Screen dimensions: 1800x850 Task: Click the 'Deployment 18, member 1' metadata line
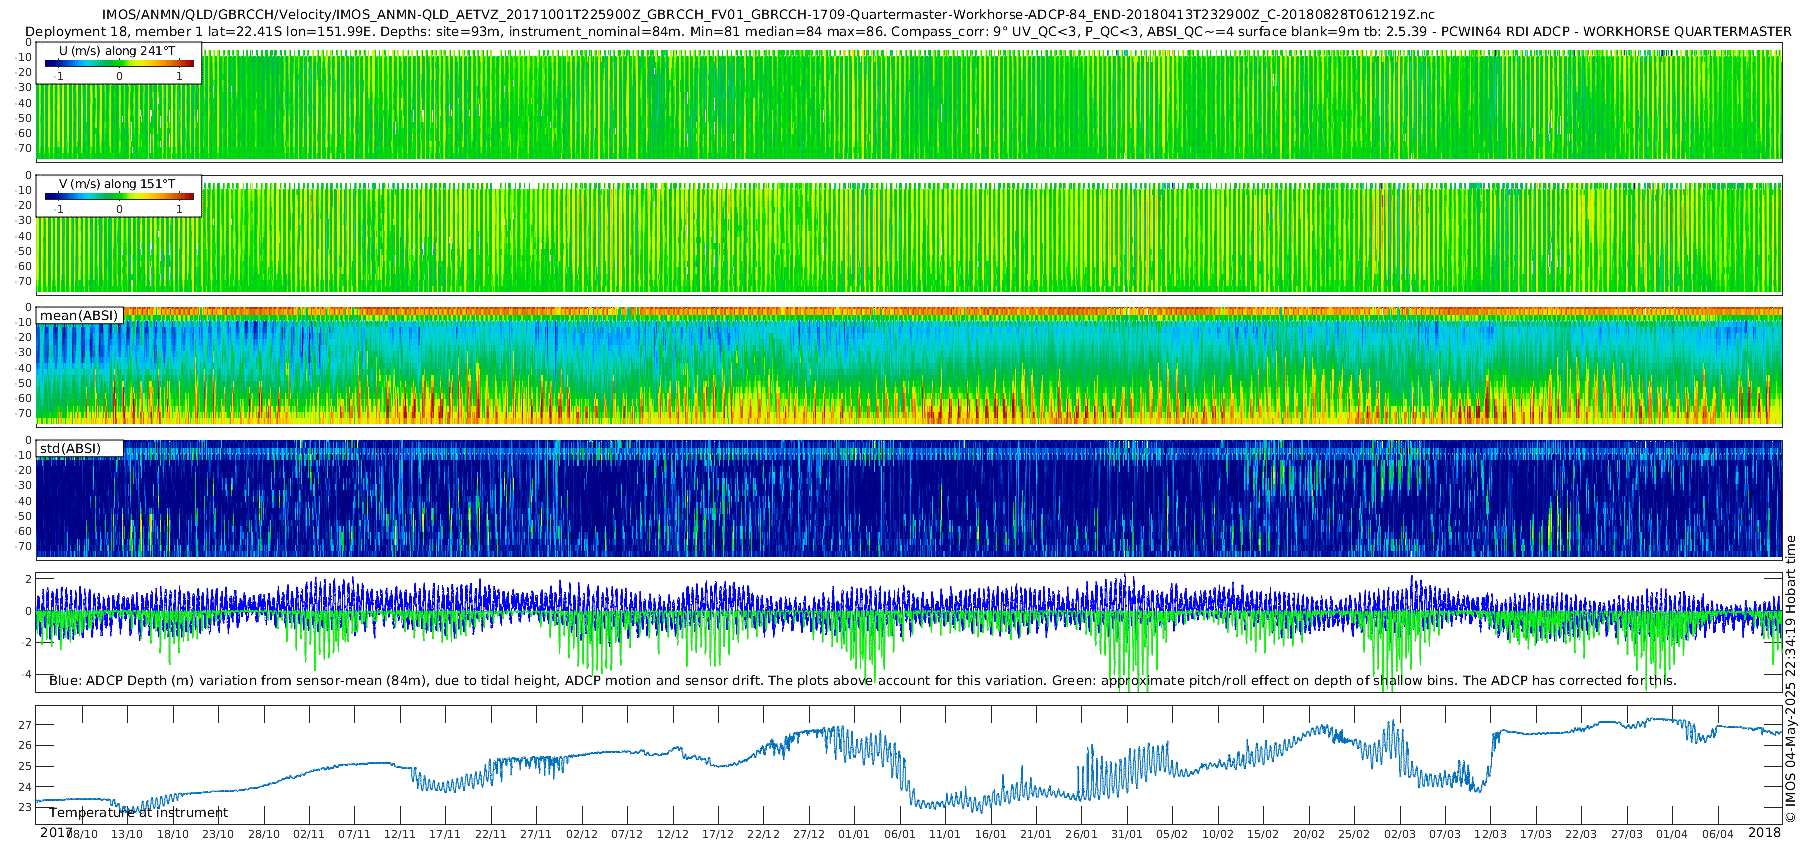908,31
